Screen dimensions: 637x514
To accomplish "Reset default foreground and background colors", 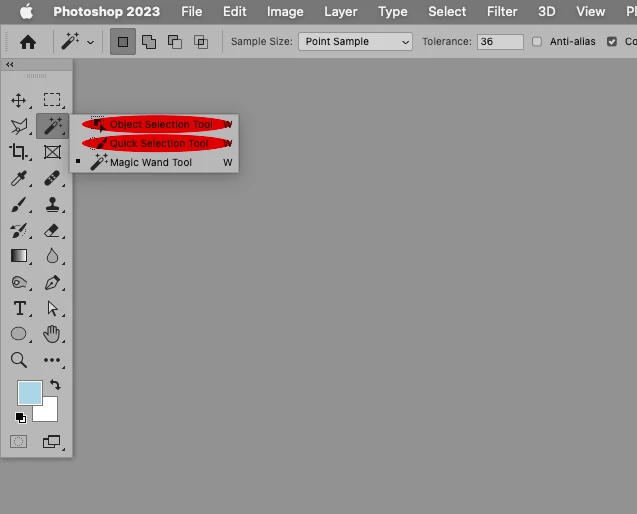I will pyautogui.click(x=21, y=417).
